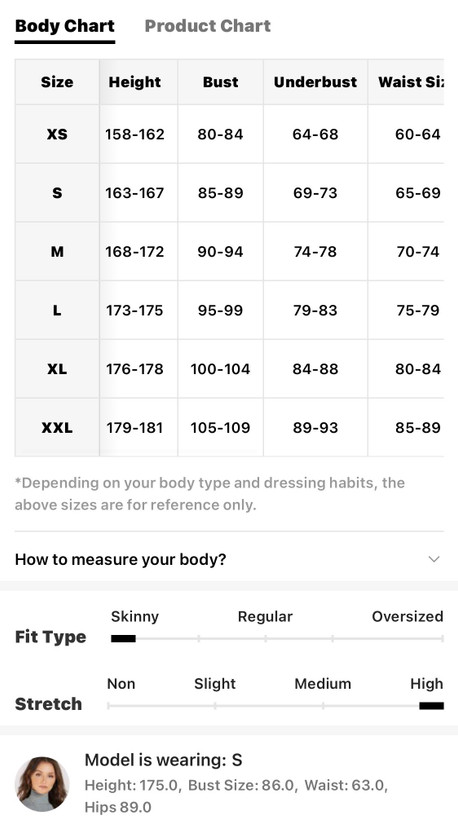Click the Bust column header
This screenshot has height=820, width=458.
point(220,82)
